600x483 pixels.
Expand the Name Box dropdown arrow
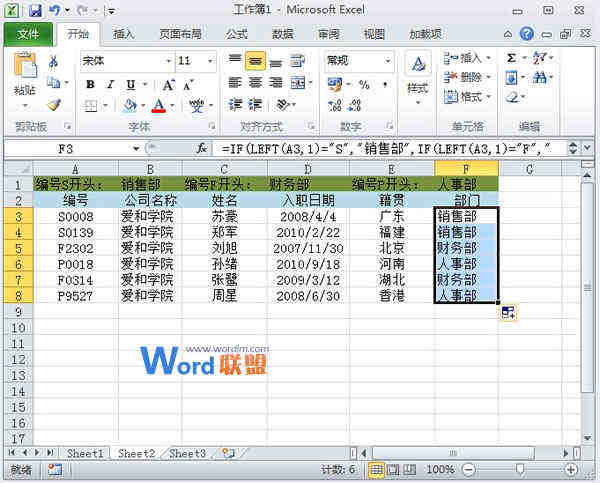[x=136, y=148]
